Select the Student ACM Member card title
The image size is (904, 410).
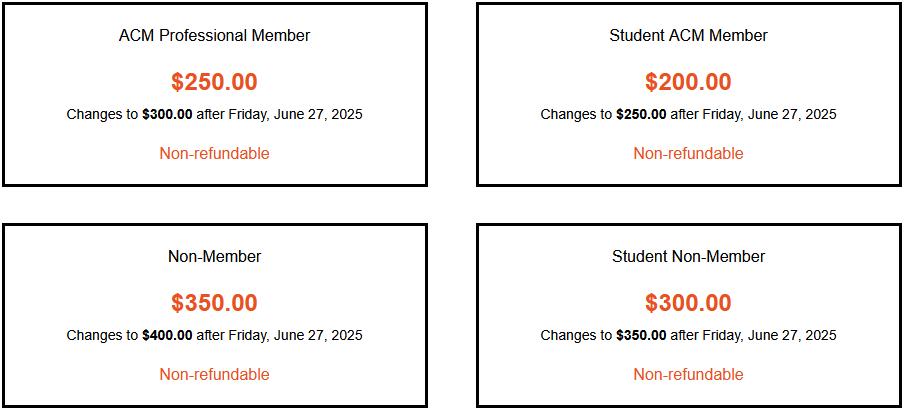click(x=688, y=35)
